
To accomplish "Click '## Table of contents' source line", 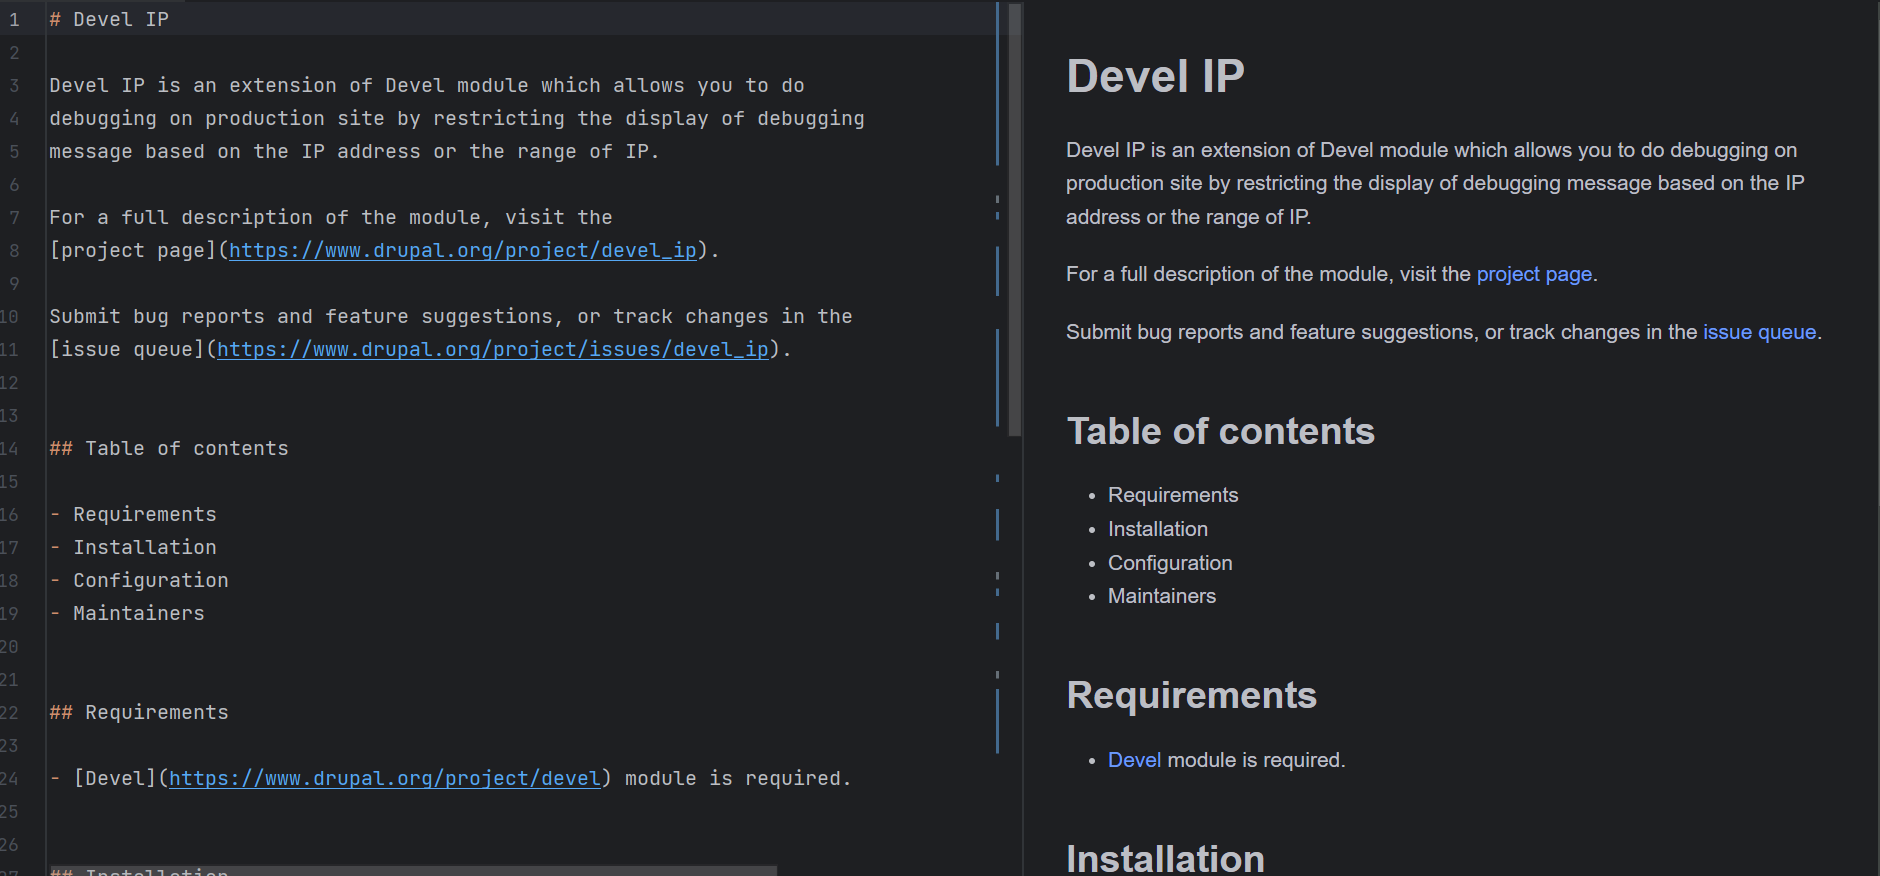I will 169,448.
